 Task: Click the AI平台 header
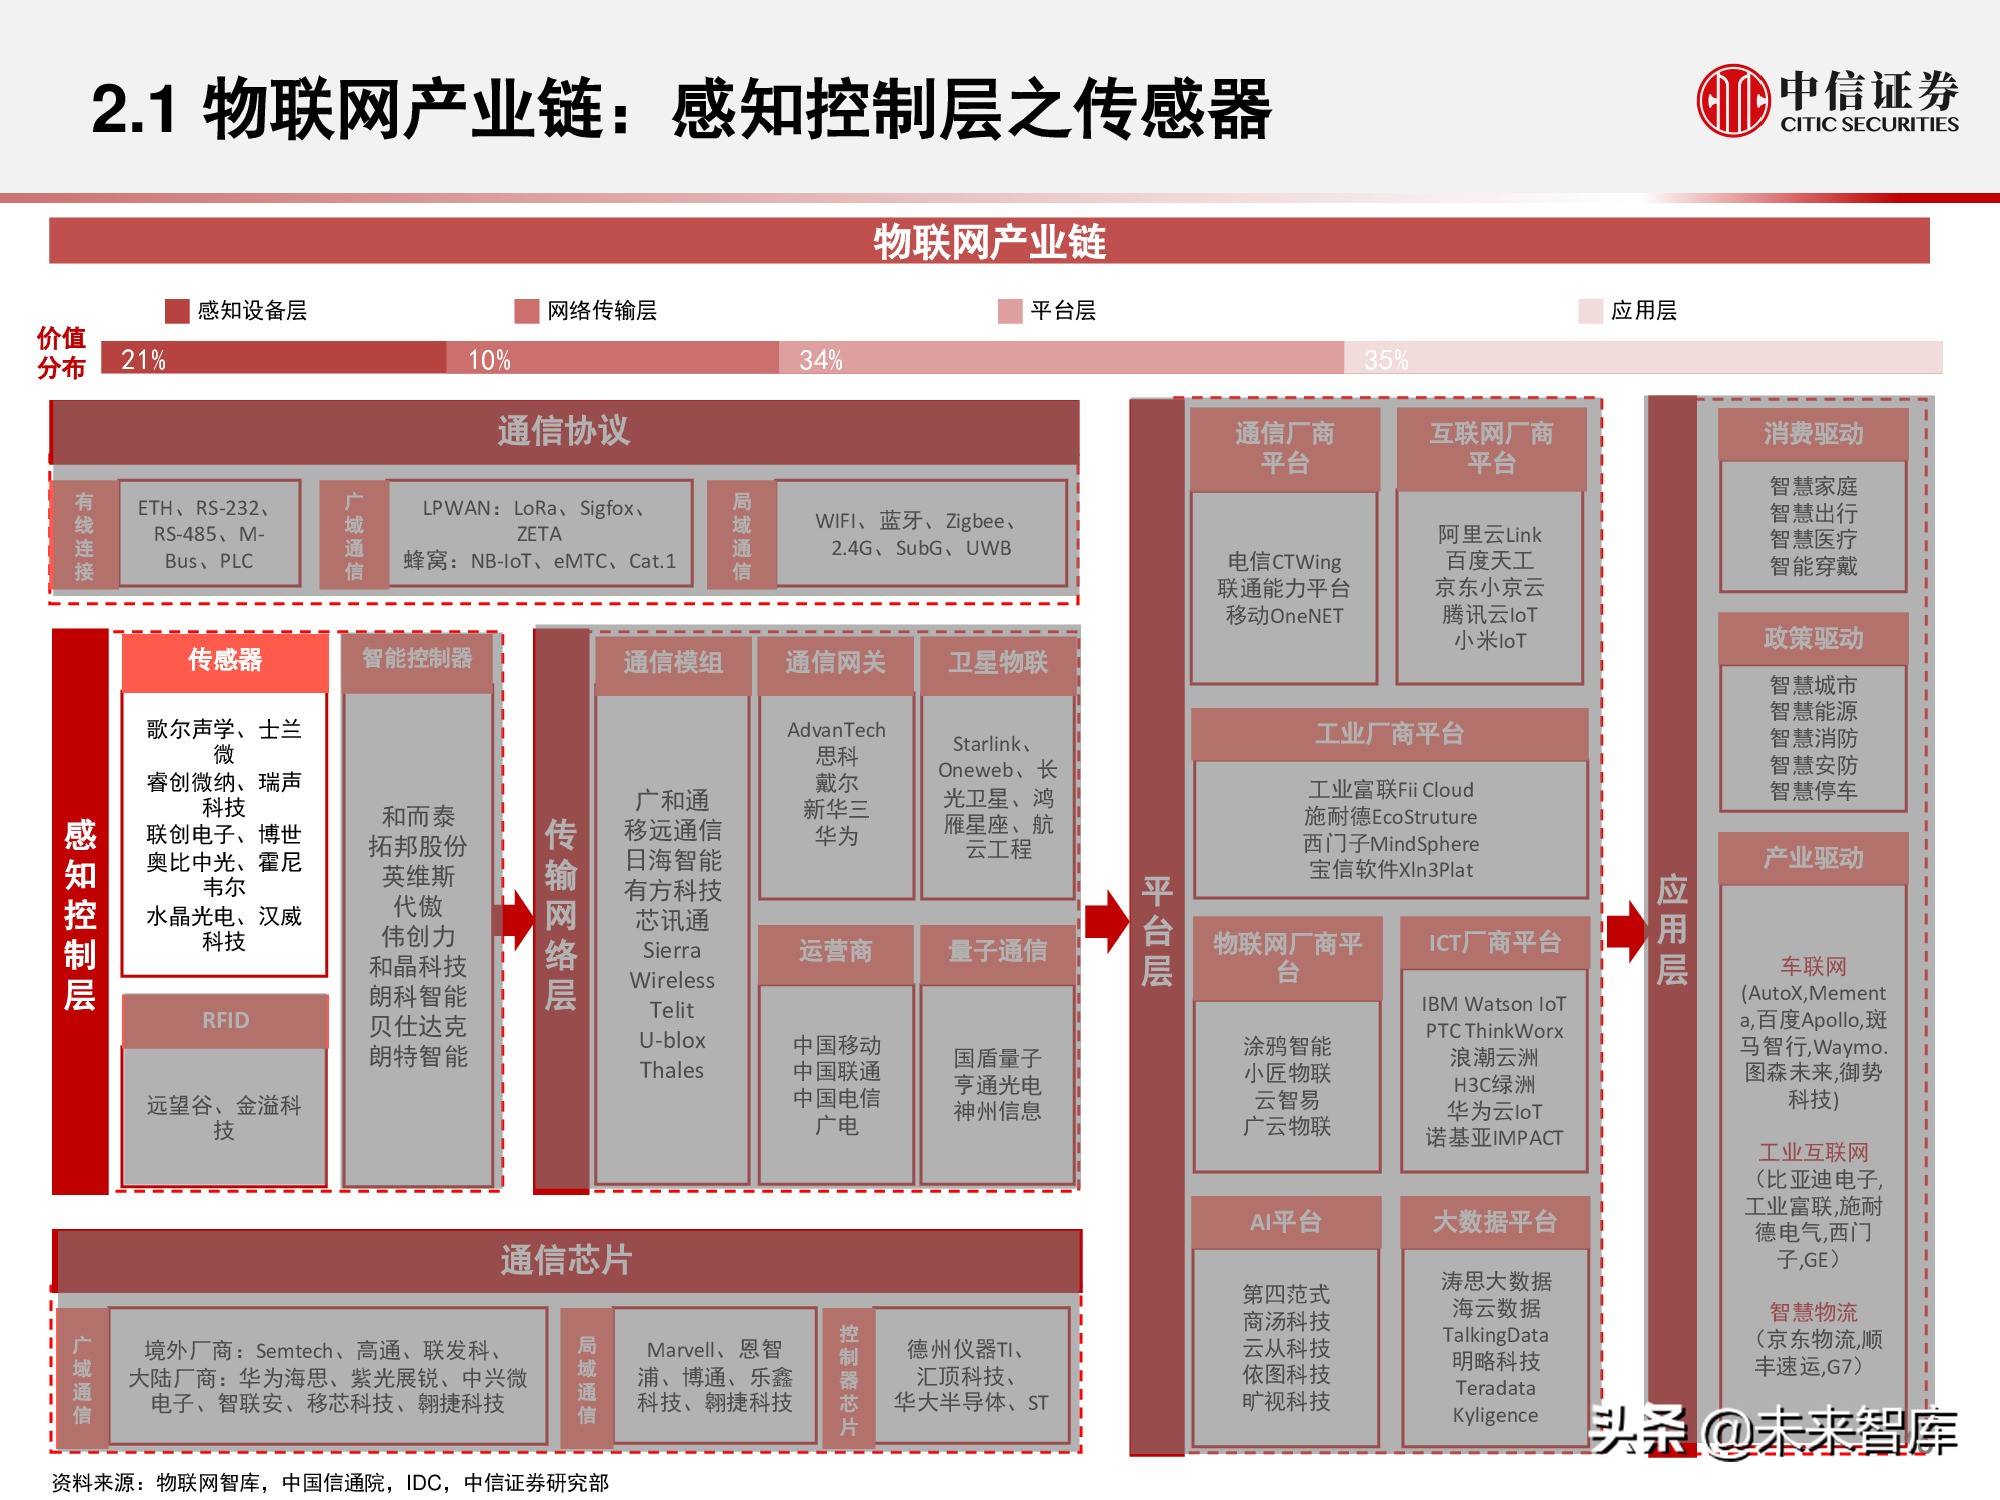pyautogui.click(x=1285, y=1222)
